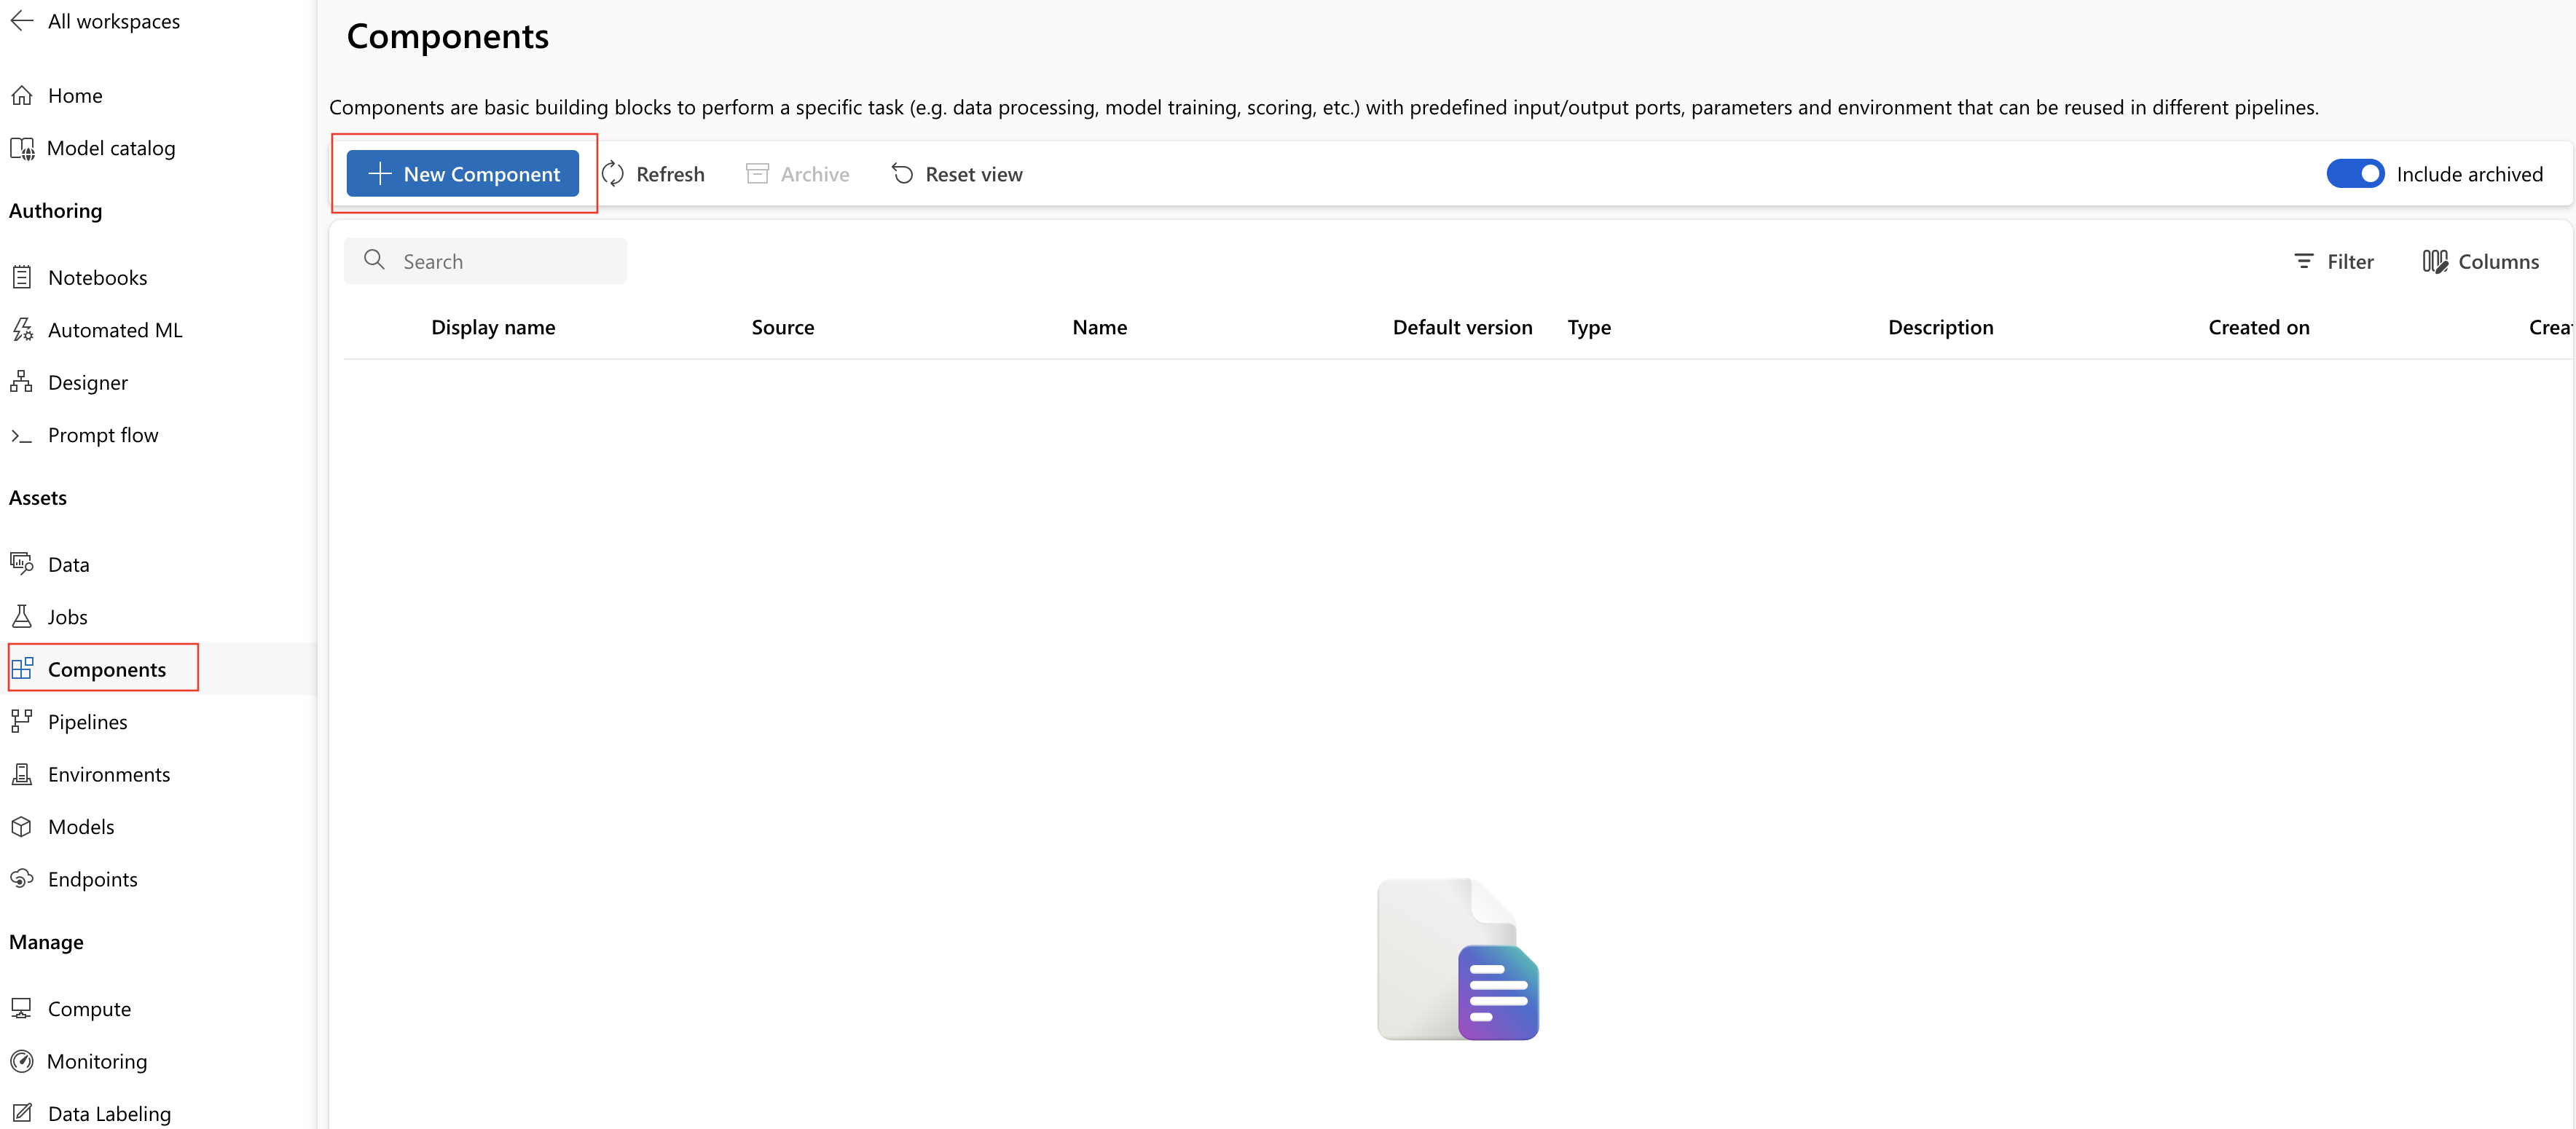2576x1129 pixels.
Task: Click the Automated ML lightning icon
Action: point(22,330)
